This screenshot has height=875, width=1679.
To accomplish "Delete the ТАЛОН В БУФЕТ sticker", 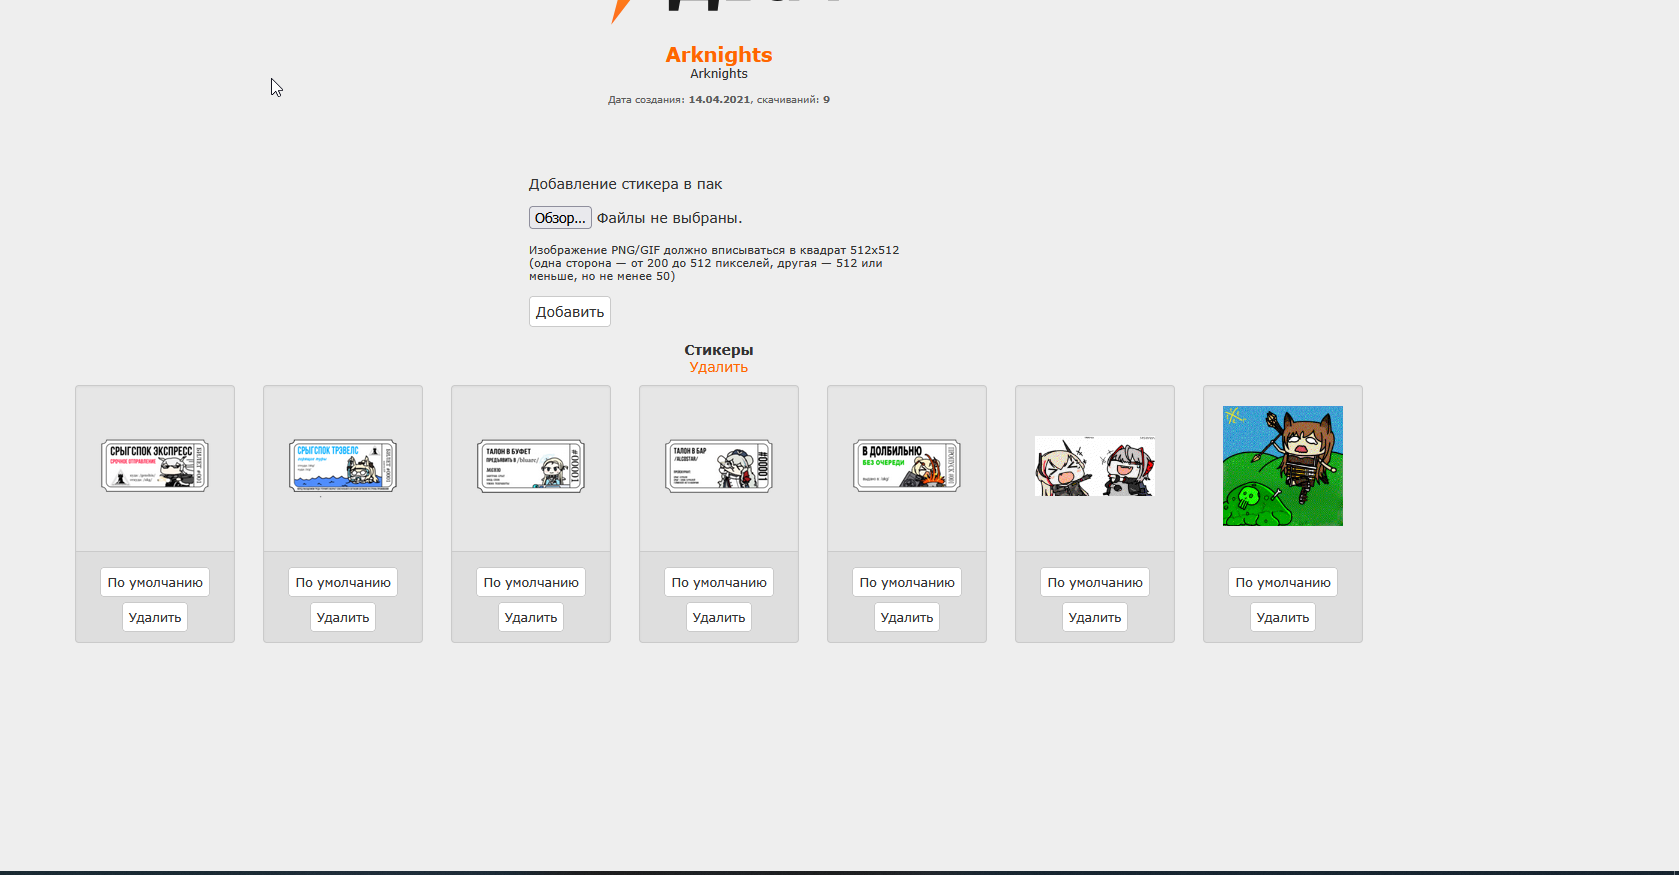I will pos(531,617).
